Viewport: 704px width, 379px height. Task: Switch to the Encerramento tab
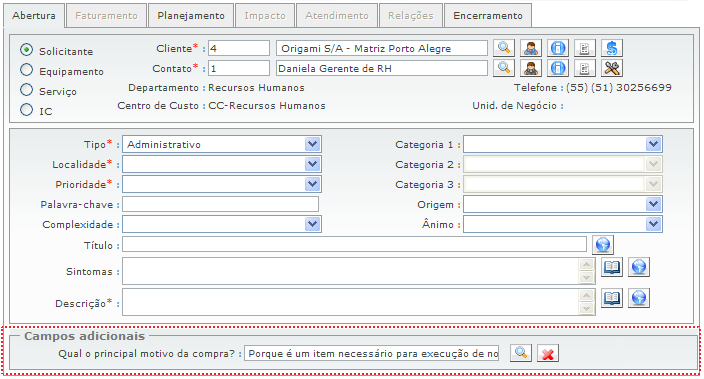click(488, 16)
